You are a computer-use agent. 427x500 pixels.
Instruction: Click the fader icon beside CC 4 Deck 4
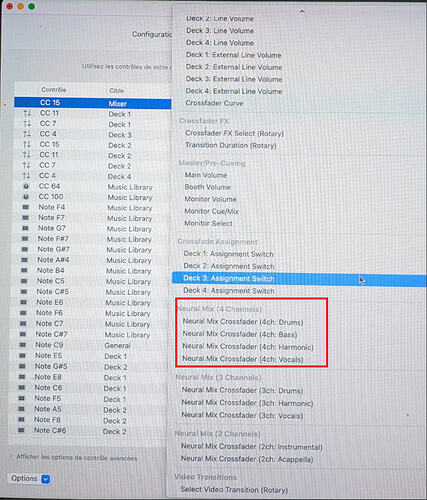[26, 176]
